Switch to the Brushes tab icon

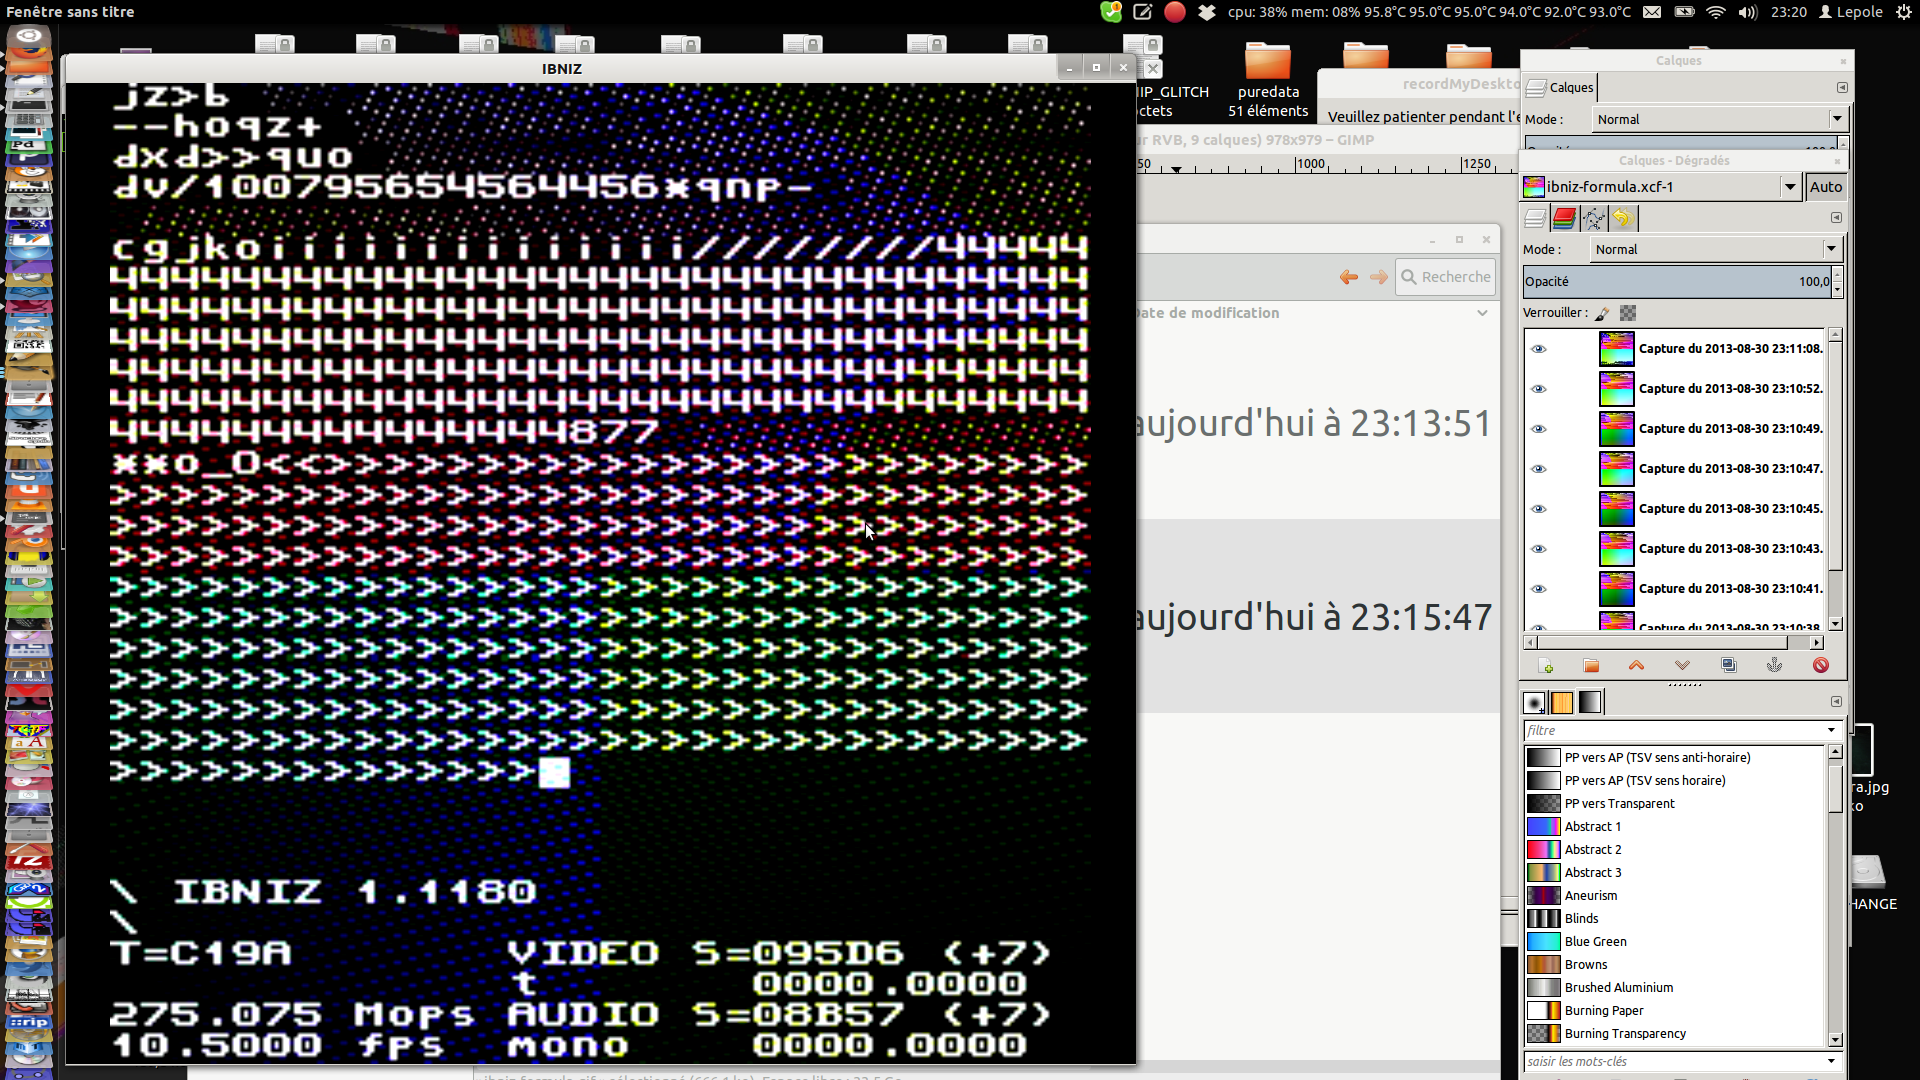[x=1533, y=702]
